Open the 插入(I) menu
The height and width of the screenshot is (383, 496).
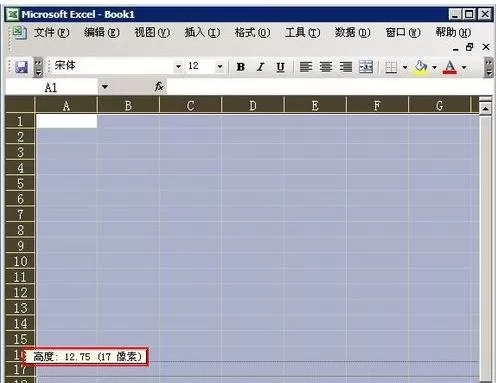tap(202, 33)
